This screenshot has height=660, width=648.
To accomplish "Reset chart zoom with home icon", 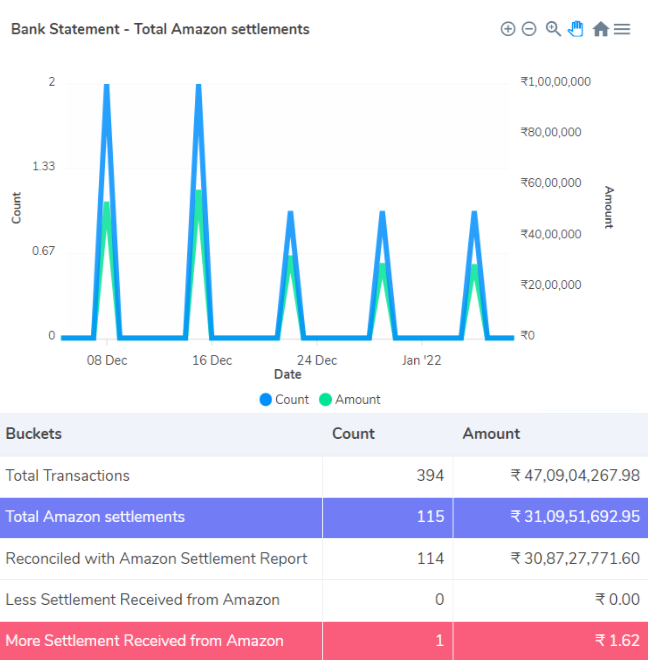I will [x=600, y=29].
